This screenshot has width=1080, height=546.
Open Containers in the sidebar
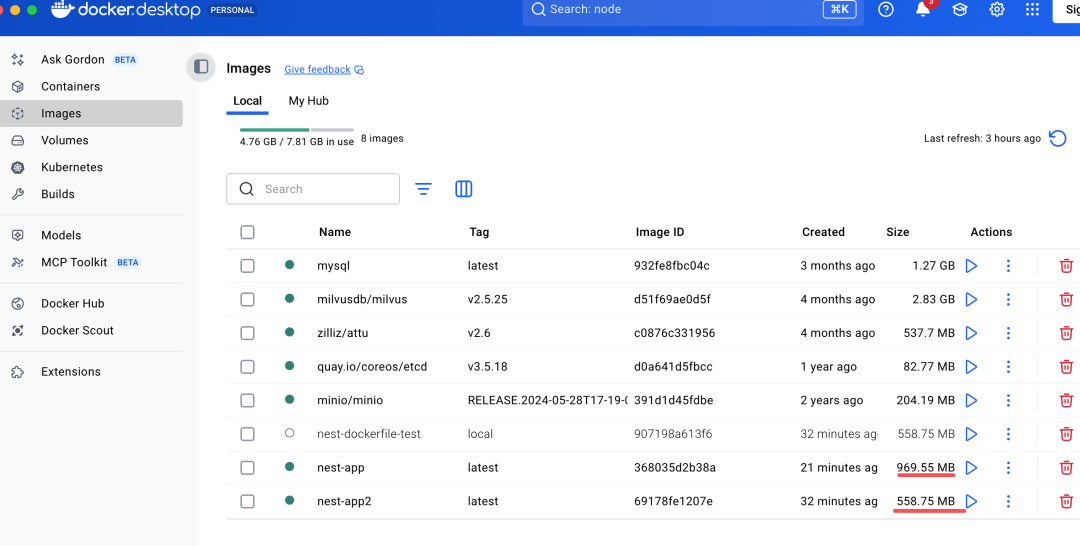91,86
